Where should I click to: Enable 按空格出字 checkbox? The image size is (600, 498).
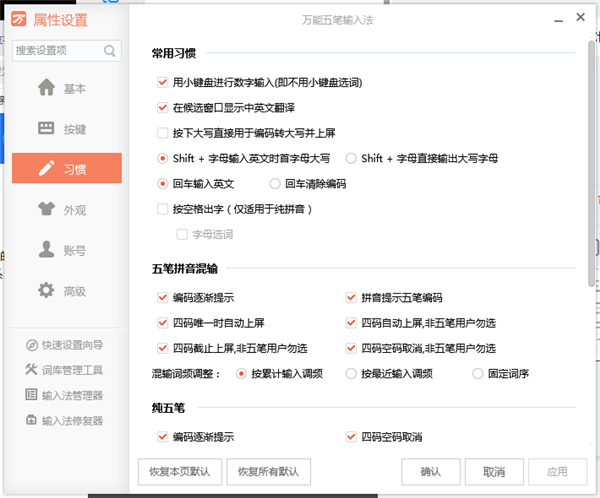pyautogui.click(x=163, y=209)
